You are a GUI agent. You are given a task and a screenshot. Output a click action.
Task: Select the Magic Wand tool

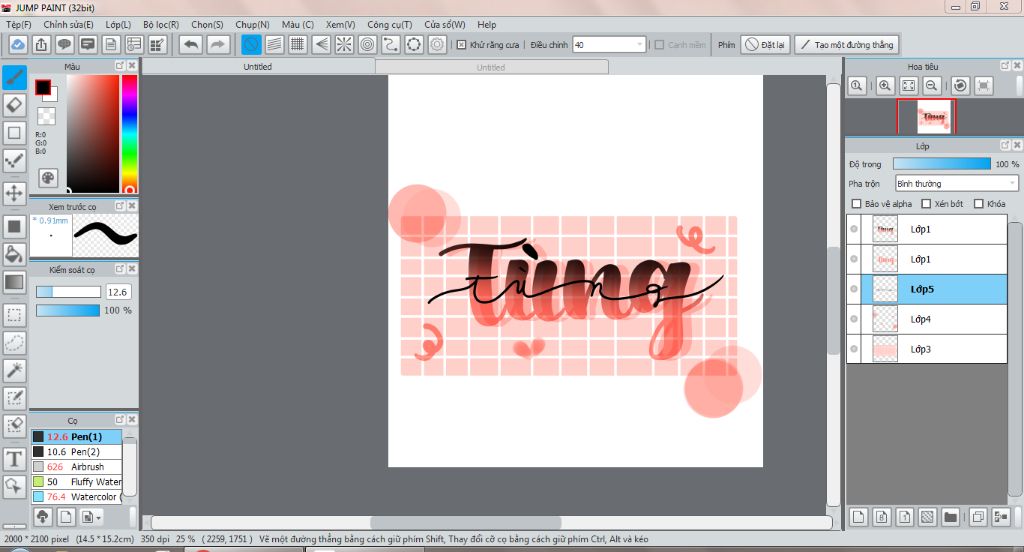click(14, 370)
